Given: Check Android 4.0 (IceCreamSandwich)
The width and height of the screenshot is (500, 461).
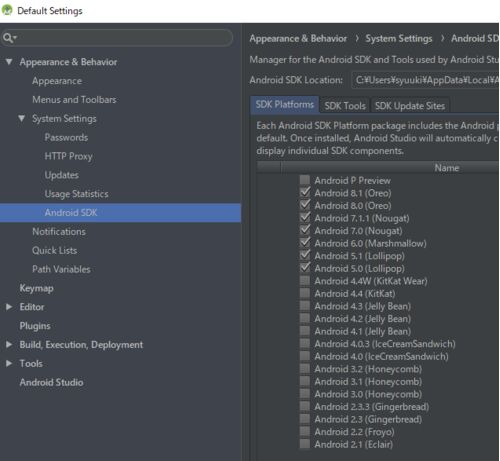Looking at the screenshot, I should (305, 356).
